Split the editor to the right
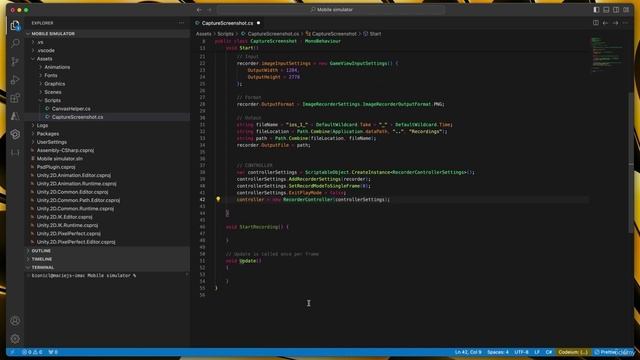Image resolution: width=640 pixels, height=360 pixels. click(x=596, y=23)
